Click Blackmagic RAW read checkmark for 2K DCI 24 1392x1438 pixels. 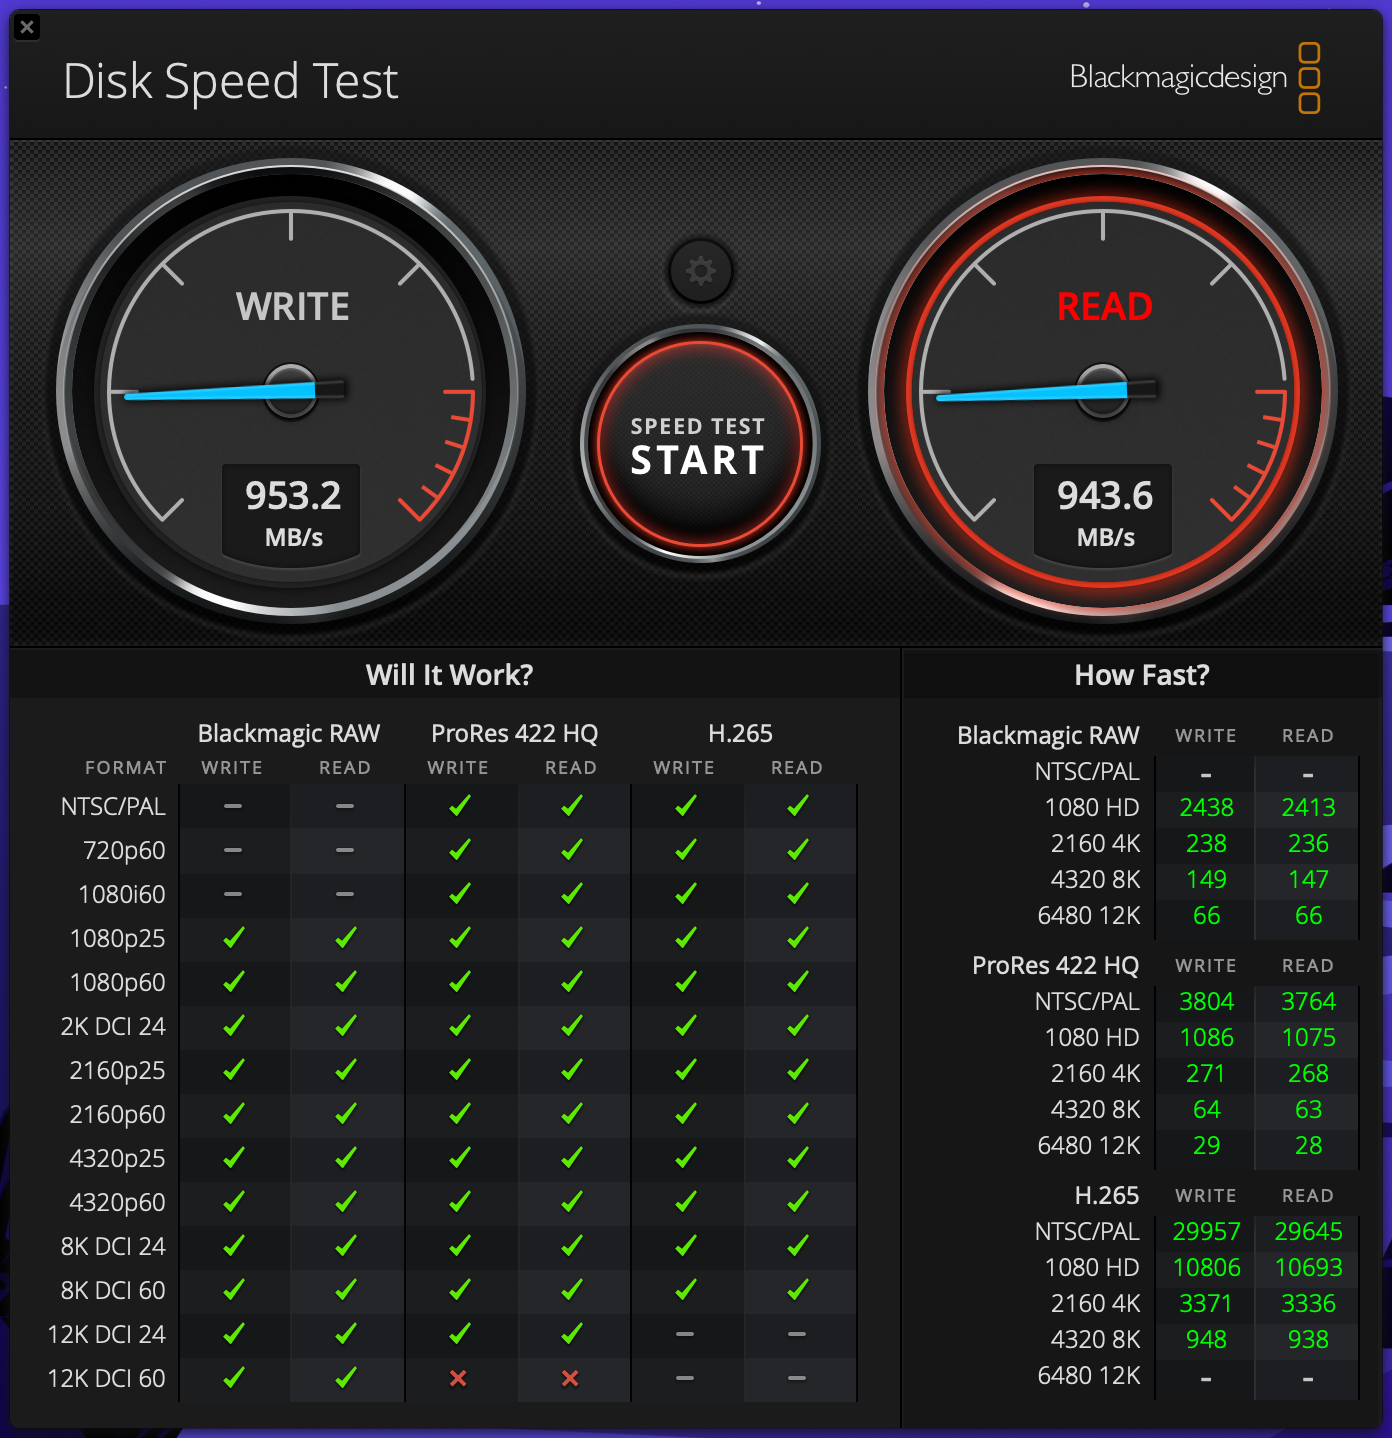coord(346,1026)
